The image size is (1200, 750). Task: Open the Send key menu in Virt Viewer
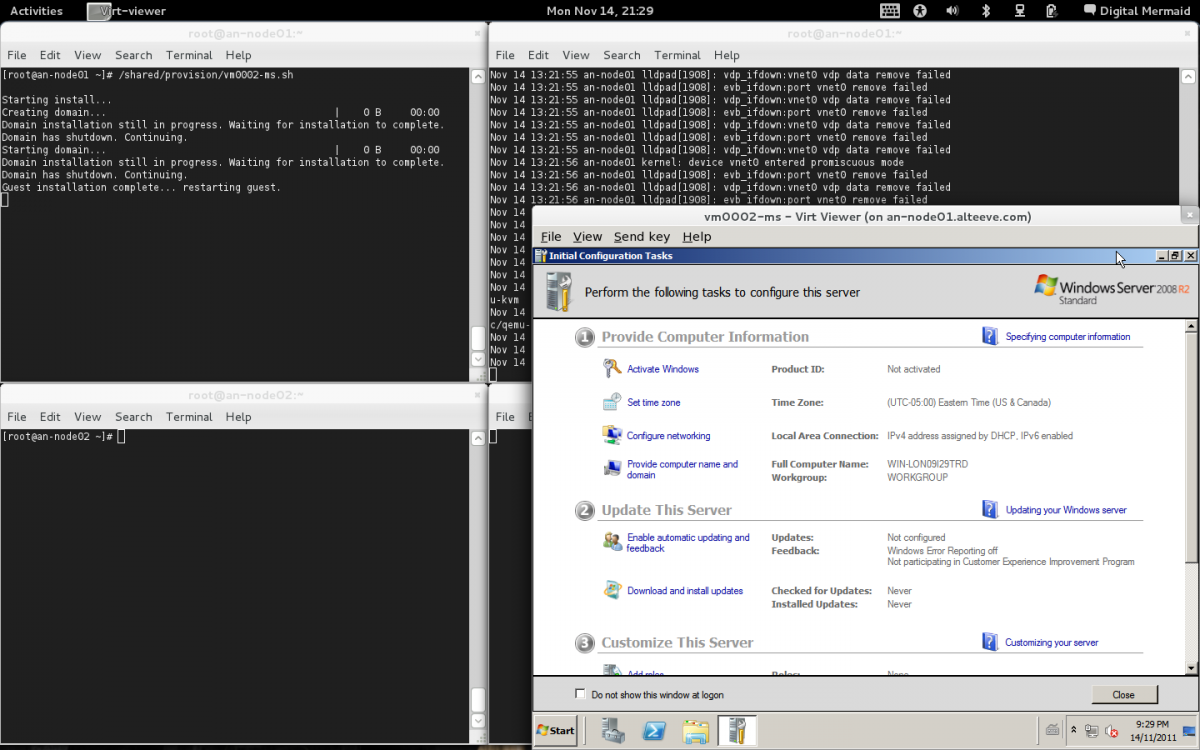click(x=641, y=237)
